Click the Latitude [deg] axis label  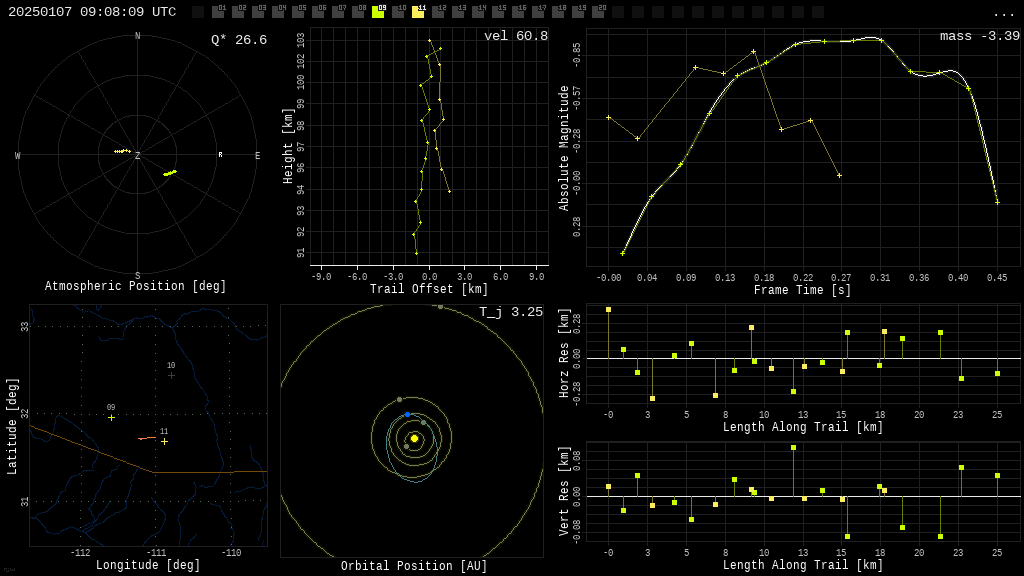(12, 426)
